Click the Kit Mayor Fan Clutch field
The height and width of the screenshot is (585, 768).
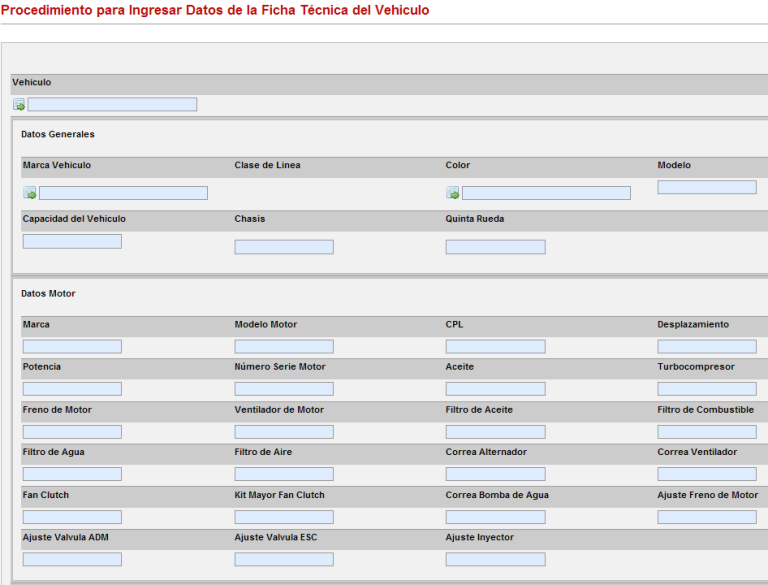pos(284,517)
